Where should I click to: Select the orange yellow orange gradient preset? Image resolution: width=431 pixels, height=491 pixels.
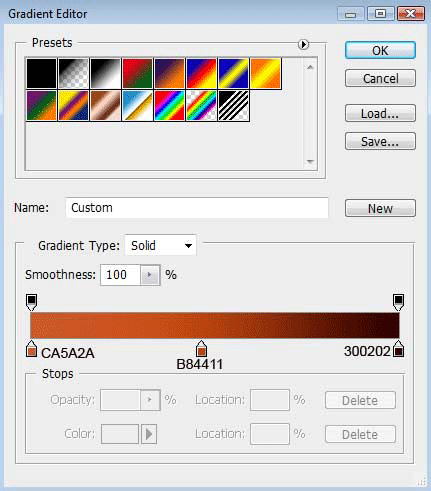point(265,73)
